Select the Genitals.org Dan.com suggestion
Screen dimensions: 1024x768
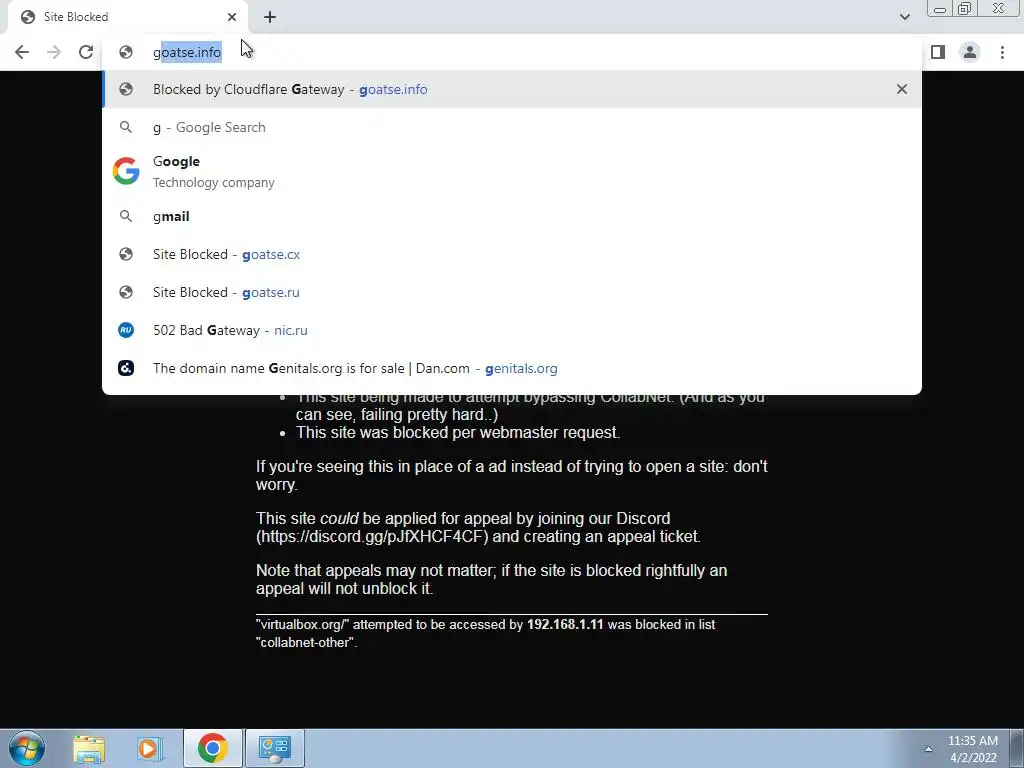[x=512, y=368]
